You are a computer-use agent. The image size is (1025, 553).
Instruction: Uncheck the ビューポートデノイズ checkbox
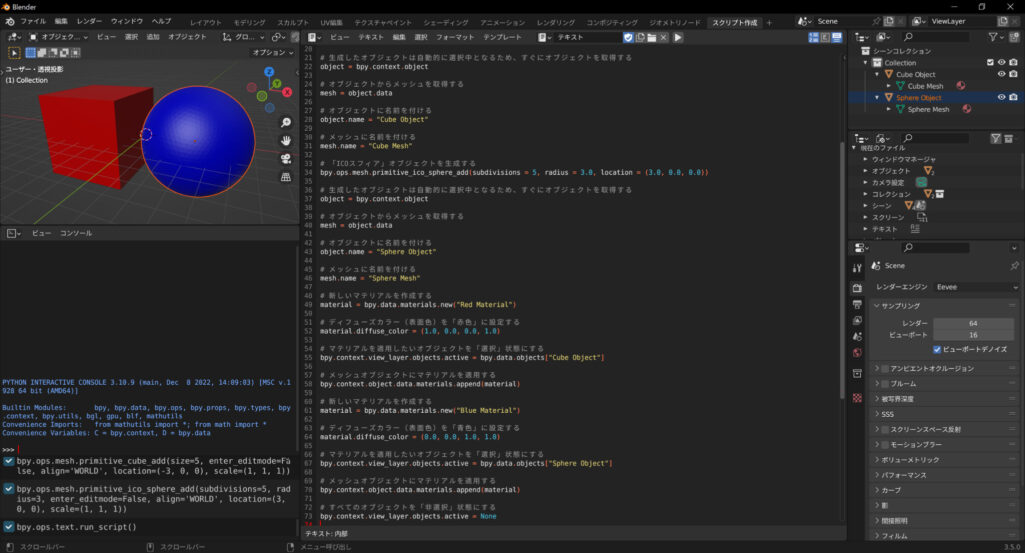(937, 350)
